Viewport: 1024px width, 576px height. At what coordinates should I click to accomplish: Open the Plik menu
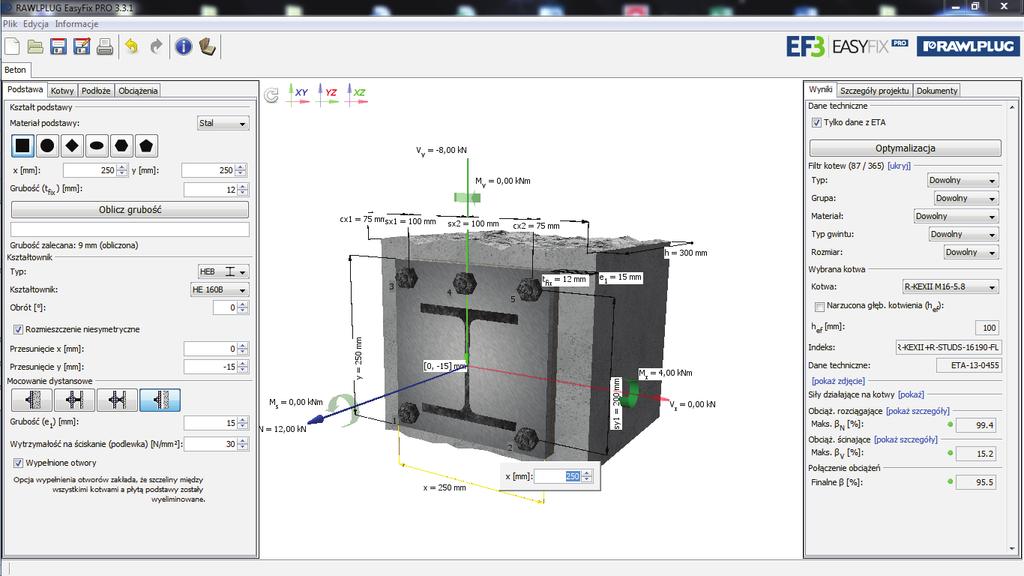point(10,24)
